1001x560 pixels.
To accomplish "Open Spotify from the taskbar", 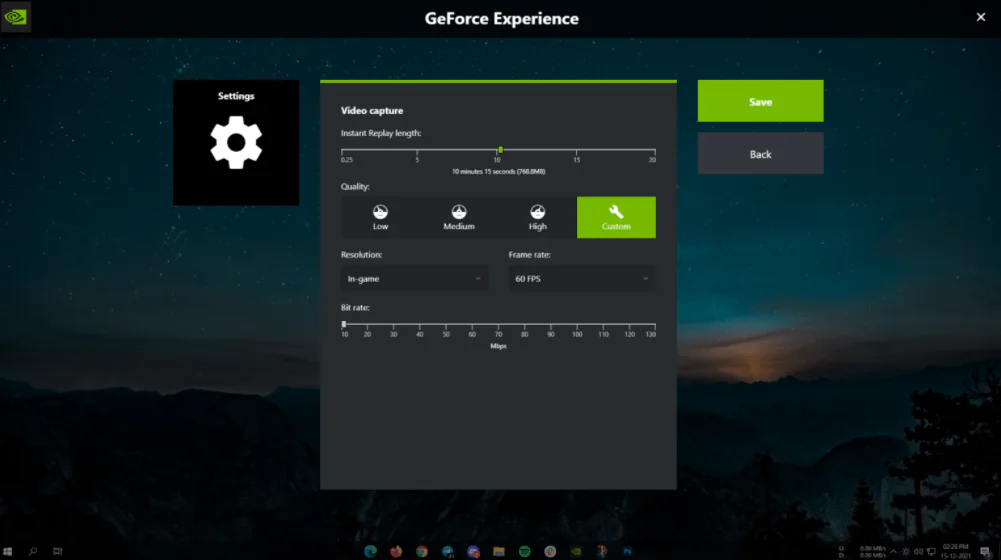I will (x=525, y=551).
